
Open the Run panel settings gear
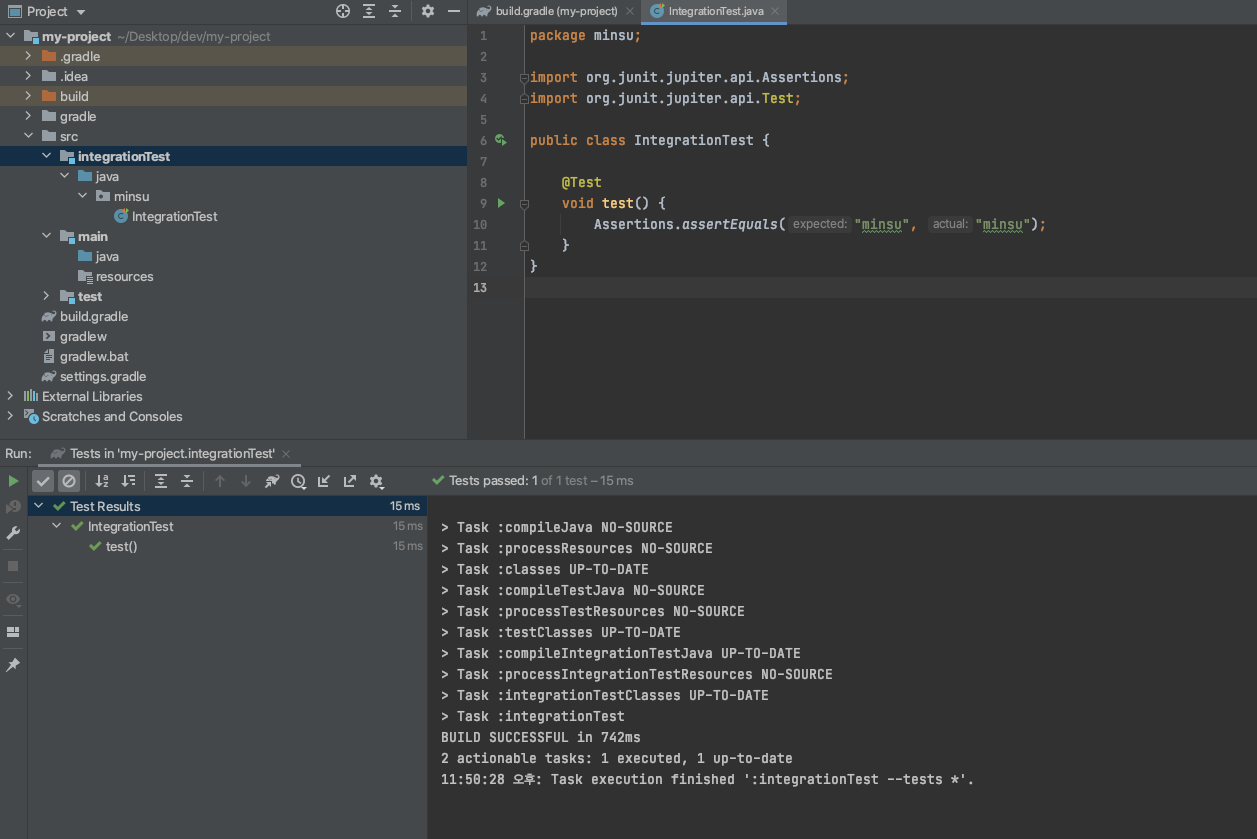(377, 481)
